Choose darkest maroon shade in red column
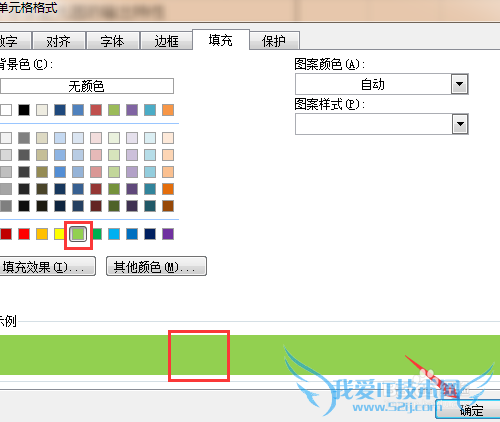 96,206
